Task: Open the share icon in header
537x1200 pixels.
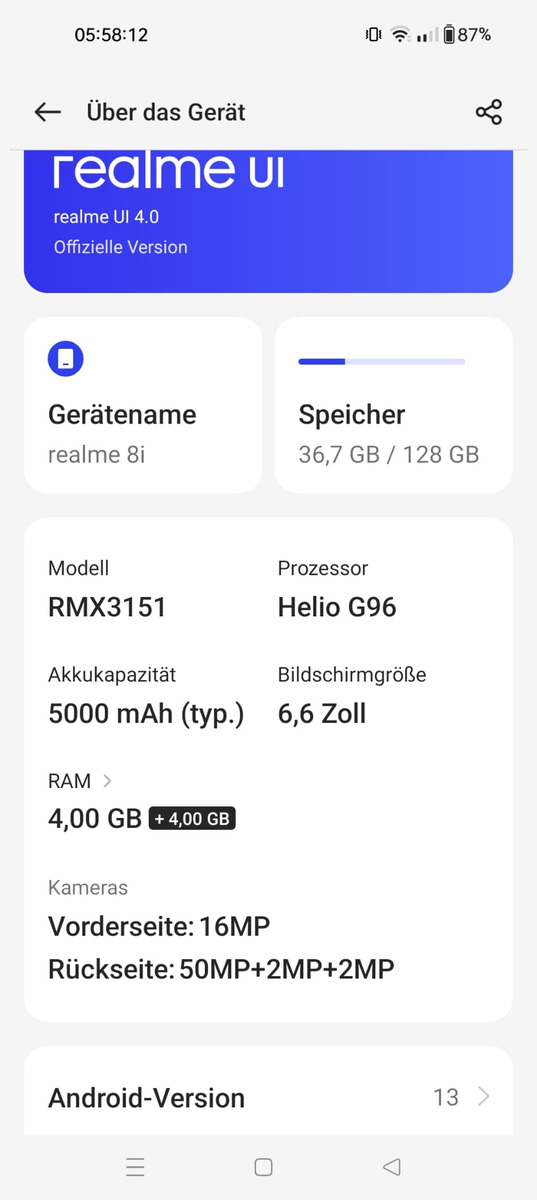Action: pyautogui.click(x=488, y=112)
